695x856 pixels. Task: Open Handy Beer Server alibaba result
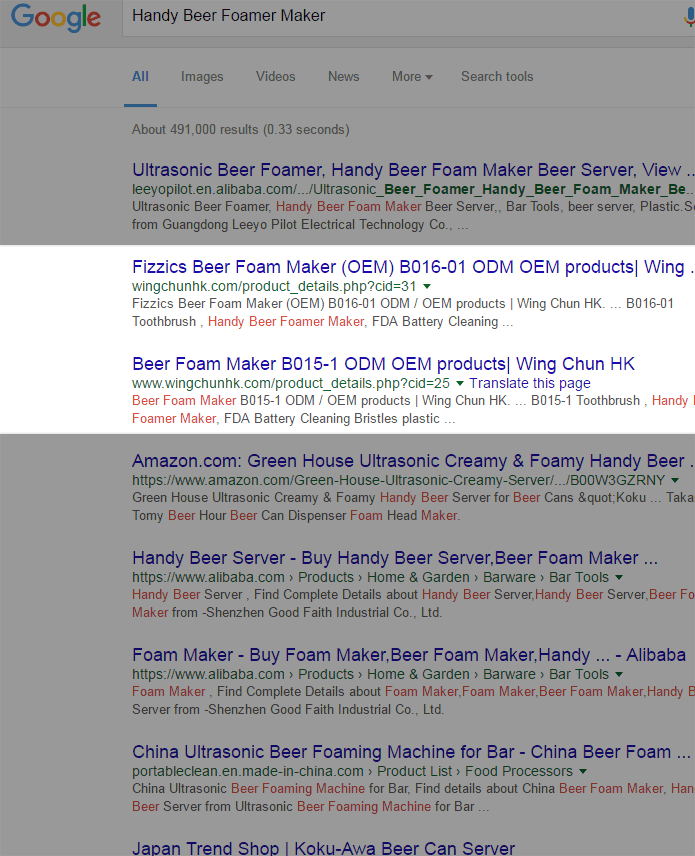(395, 558)
